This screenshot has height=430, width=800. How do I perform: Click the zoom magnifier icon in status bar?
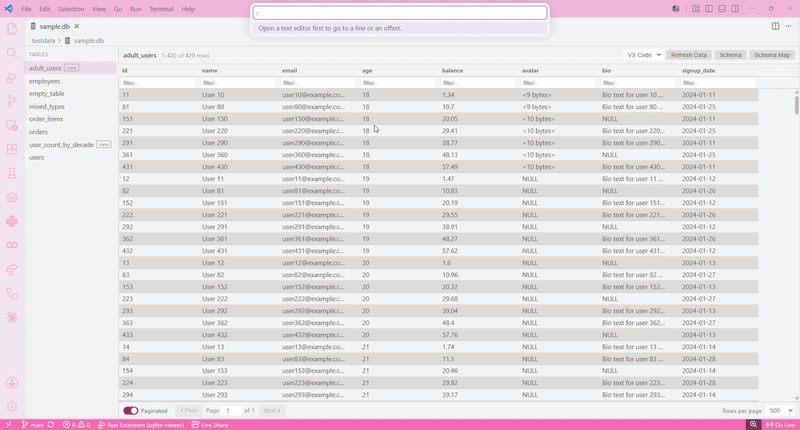(x=753, y=425)
